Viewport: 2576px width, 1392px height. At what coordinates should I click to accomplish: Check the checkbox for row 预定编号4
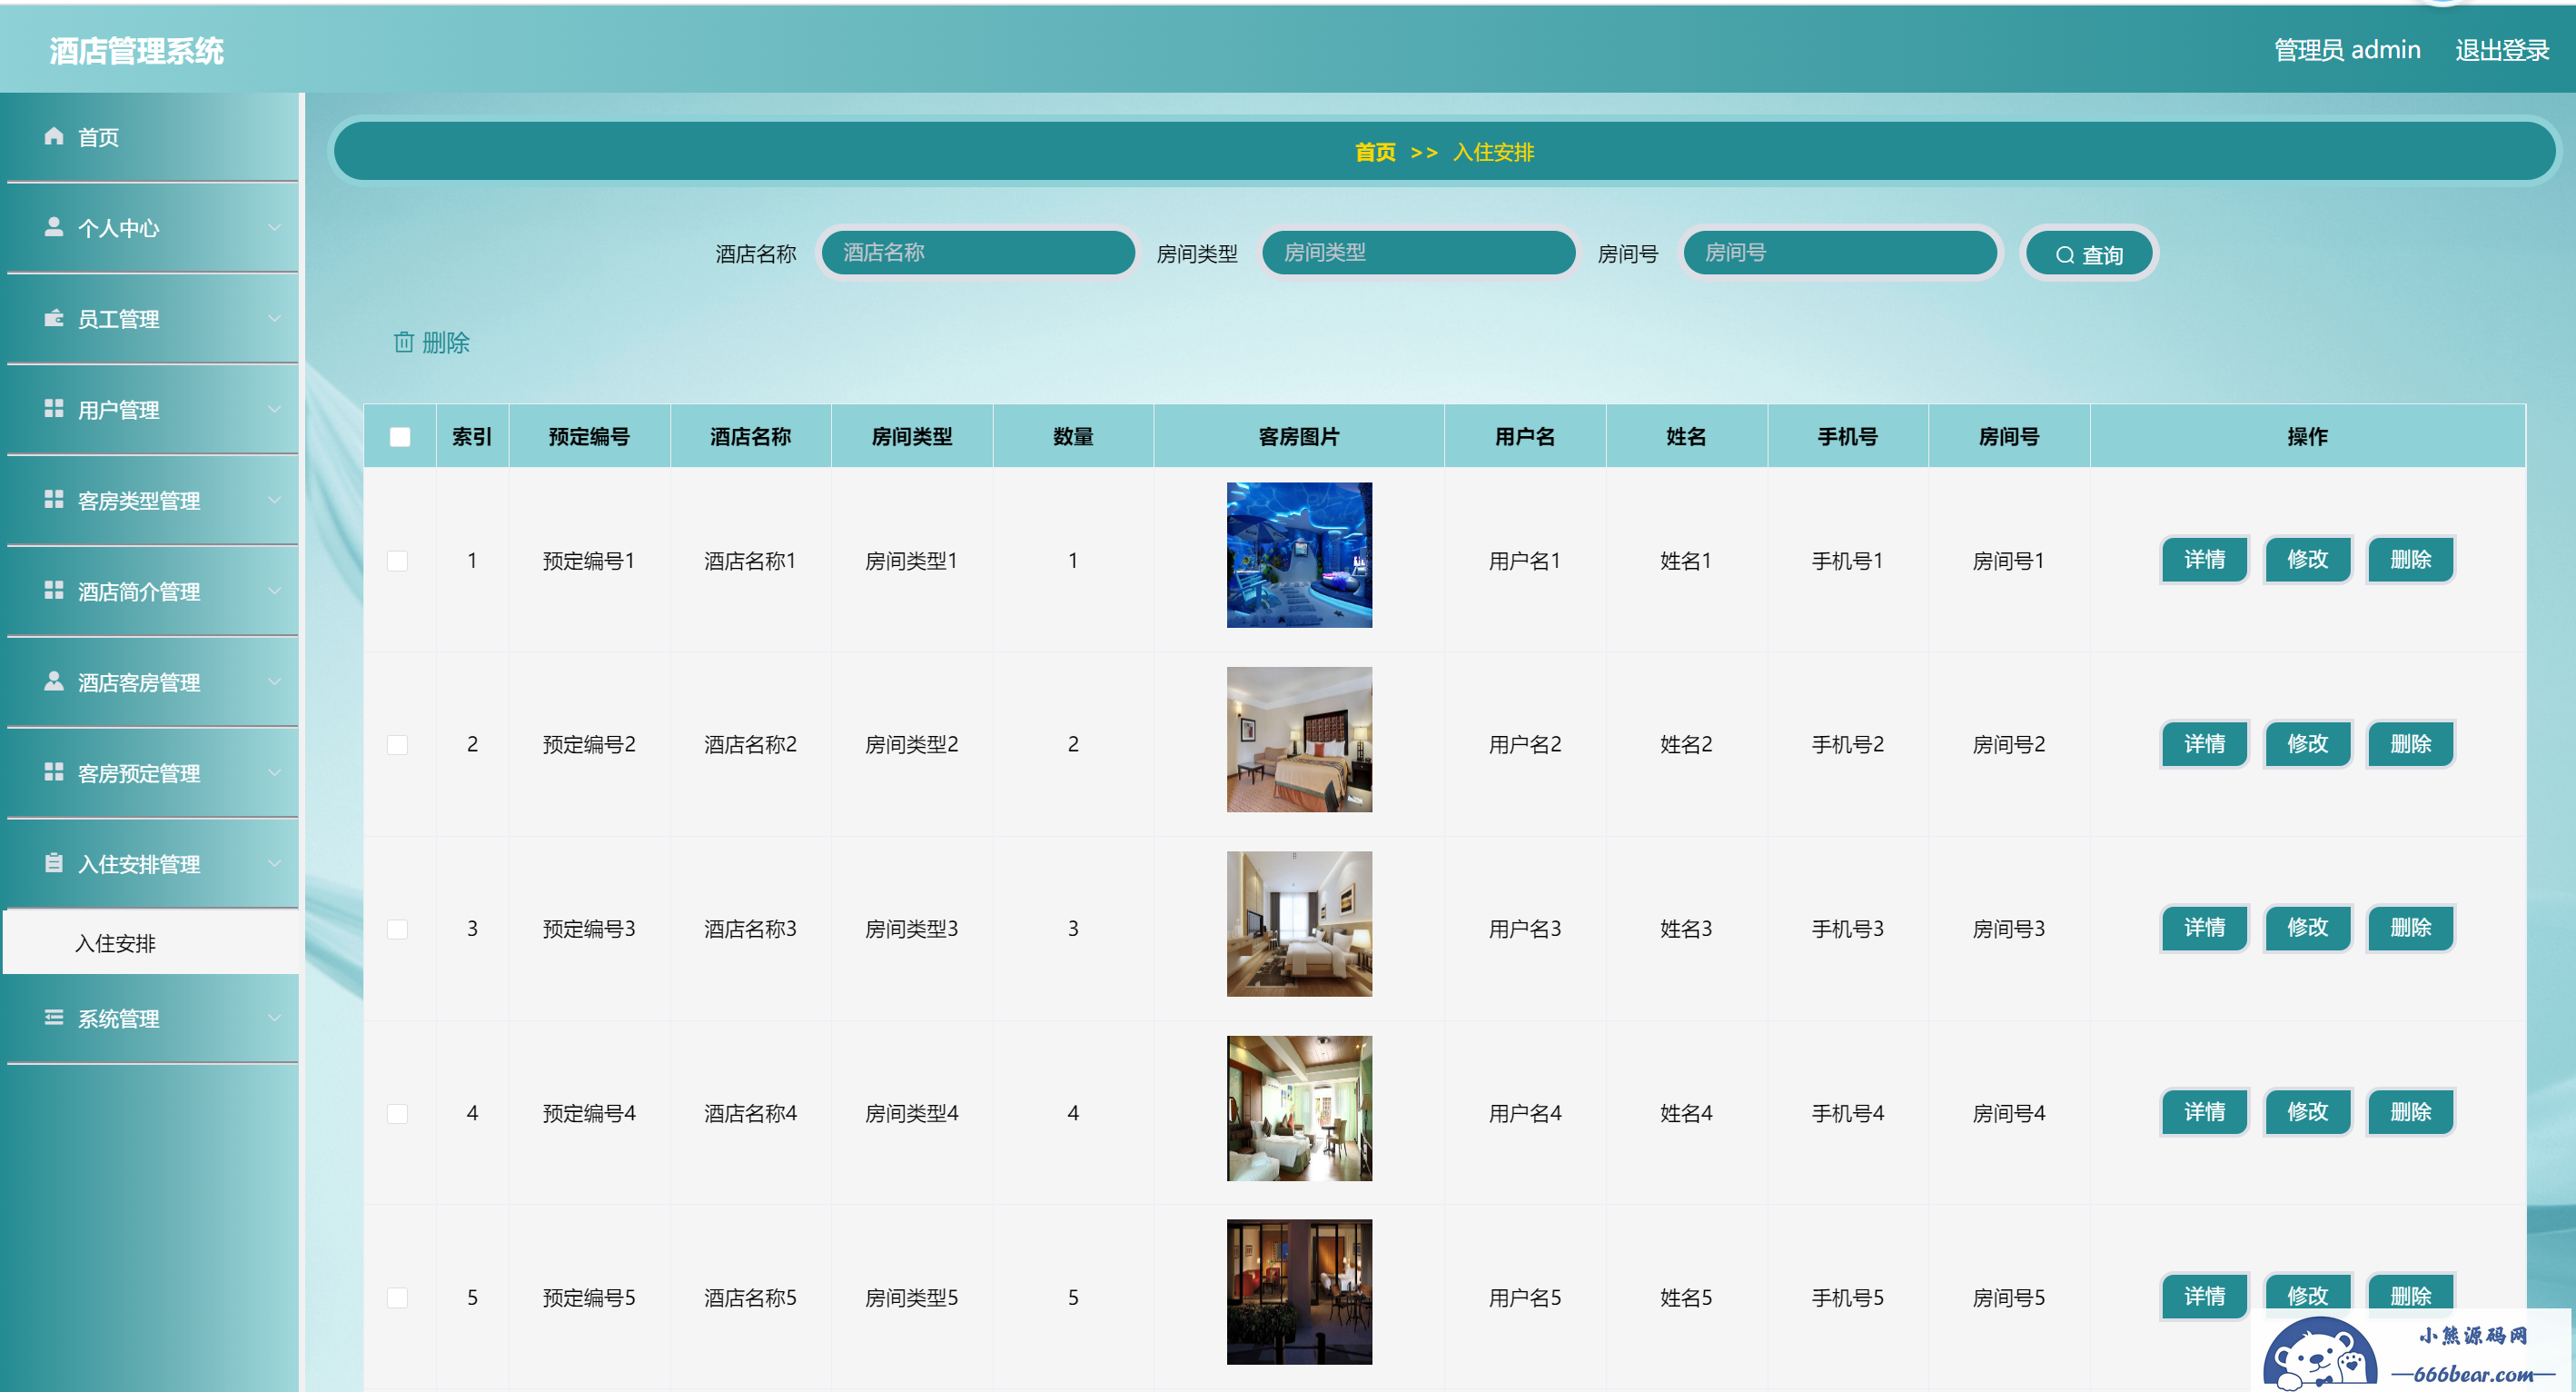398,1114
